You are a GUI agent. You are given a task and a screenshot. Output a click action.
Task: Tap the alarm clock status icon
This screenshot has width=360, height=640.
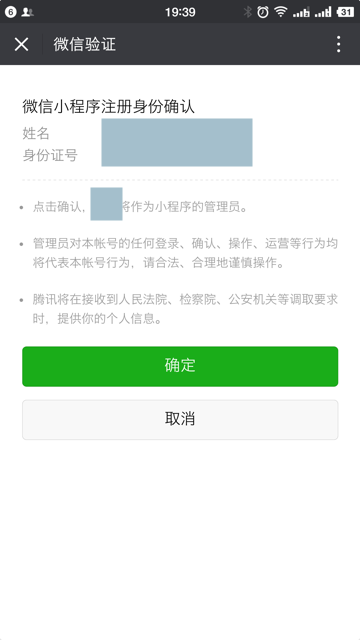(263, 12)
